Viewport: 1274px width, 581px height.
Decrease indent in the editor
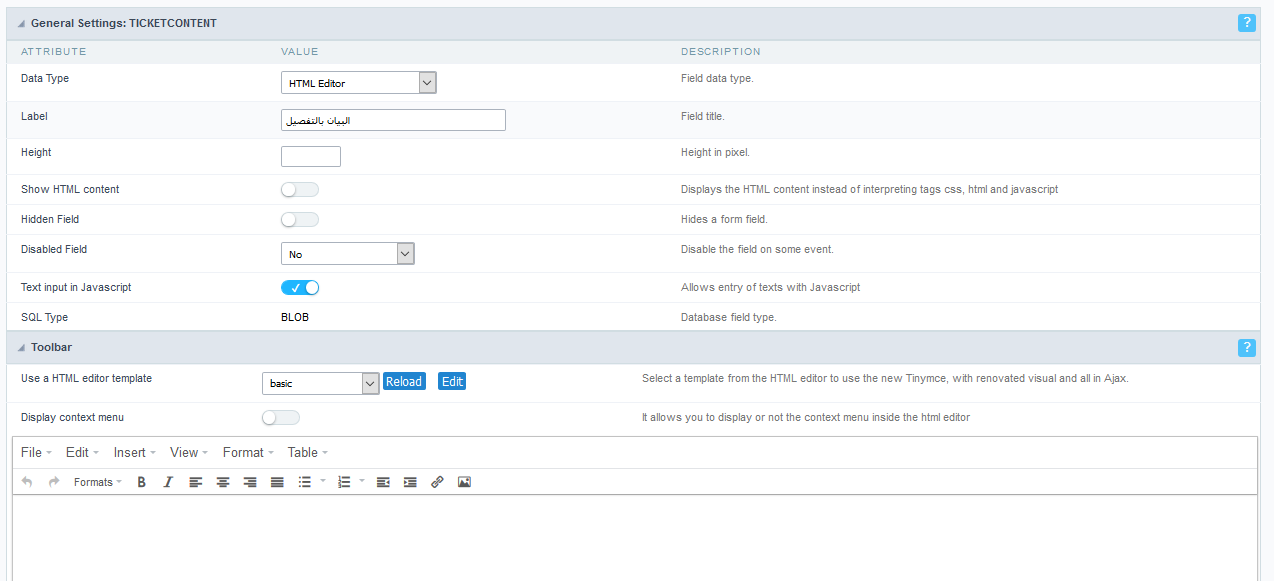tap(383, 482)
